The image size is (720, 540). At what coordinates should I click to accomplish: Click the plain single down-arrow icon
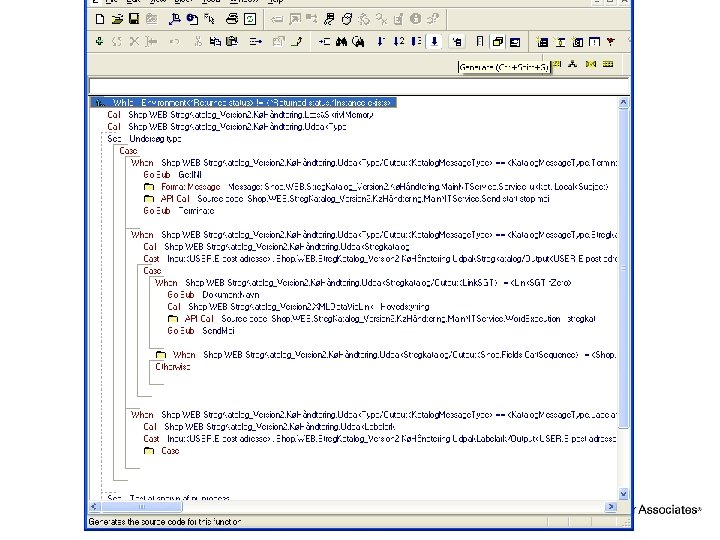pyautogui.click(x=380, y=42)
